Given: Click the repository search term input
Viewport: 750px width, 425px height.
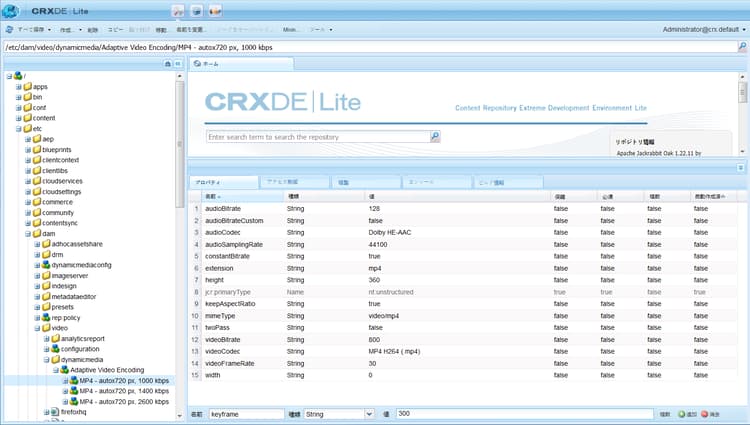Looking at the screenshot, I should point(319,137).
